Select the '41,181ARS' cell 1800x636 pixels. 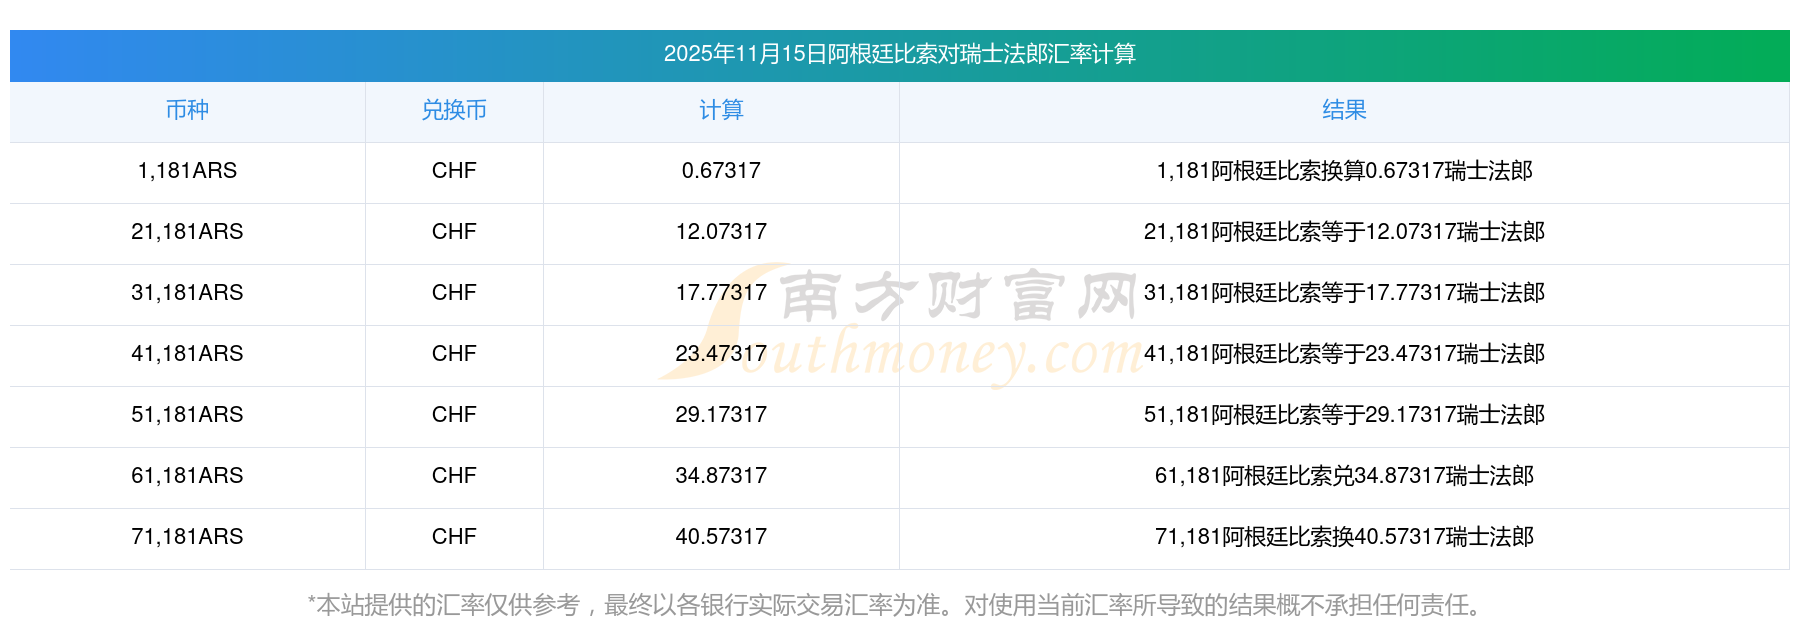[187, 354]
